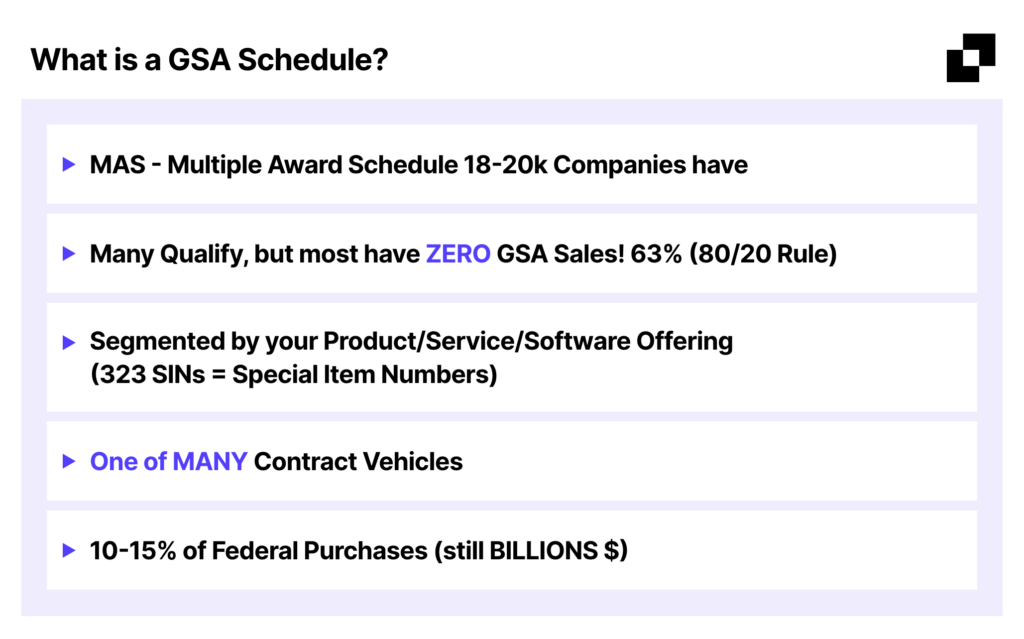Click the word Schedule in the slide title
The width and height of the screenshot is (1024, 639).
[312, 59]
